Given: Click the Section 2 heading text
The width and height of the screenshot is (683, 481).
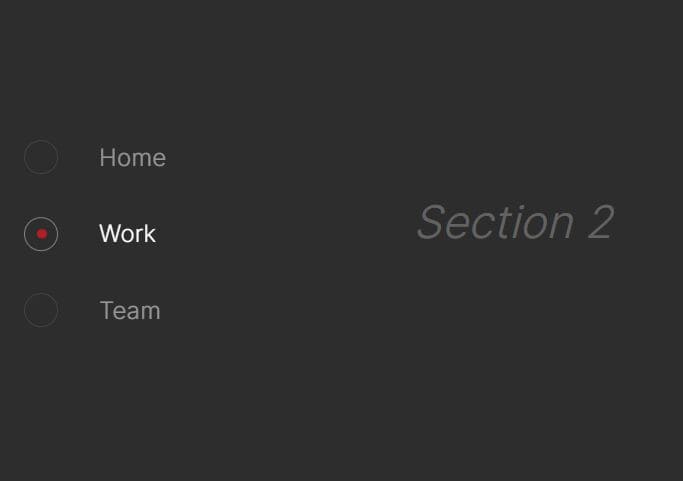Looking at the screenshot, I should 516,222.
